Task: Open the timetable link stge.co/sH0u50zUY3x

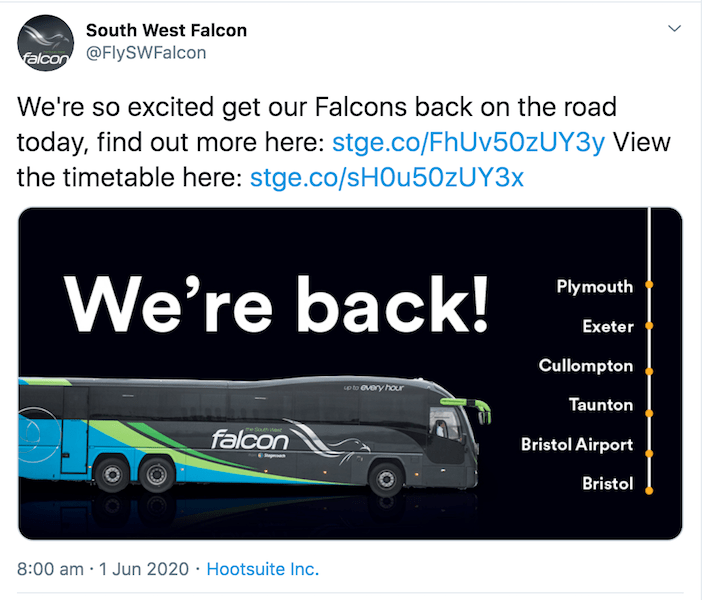Action: (x=387, y=177)
